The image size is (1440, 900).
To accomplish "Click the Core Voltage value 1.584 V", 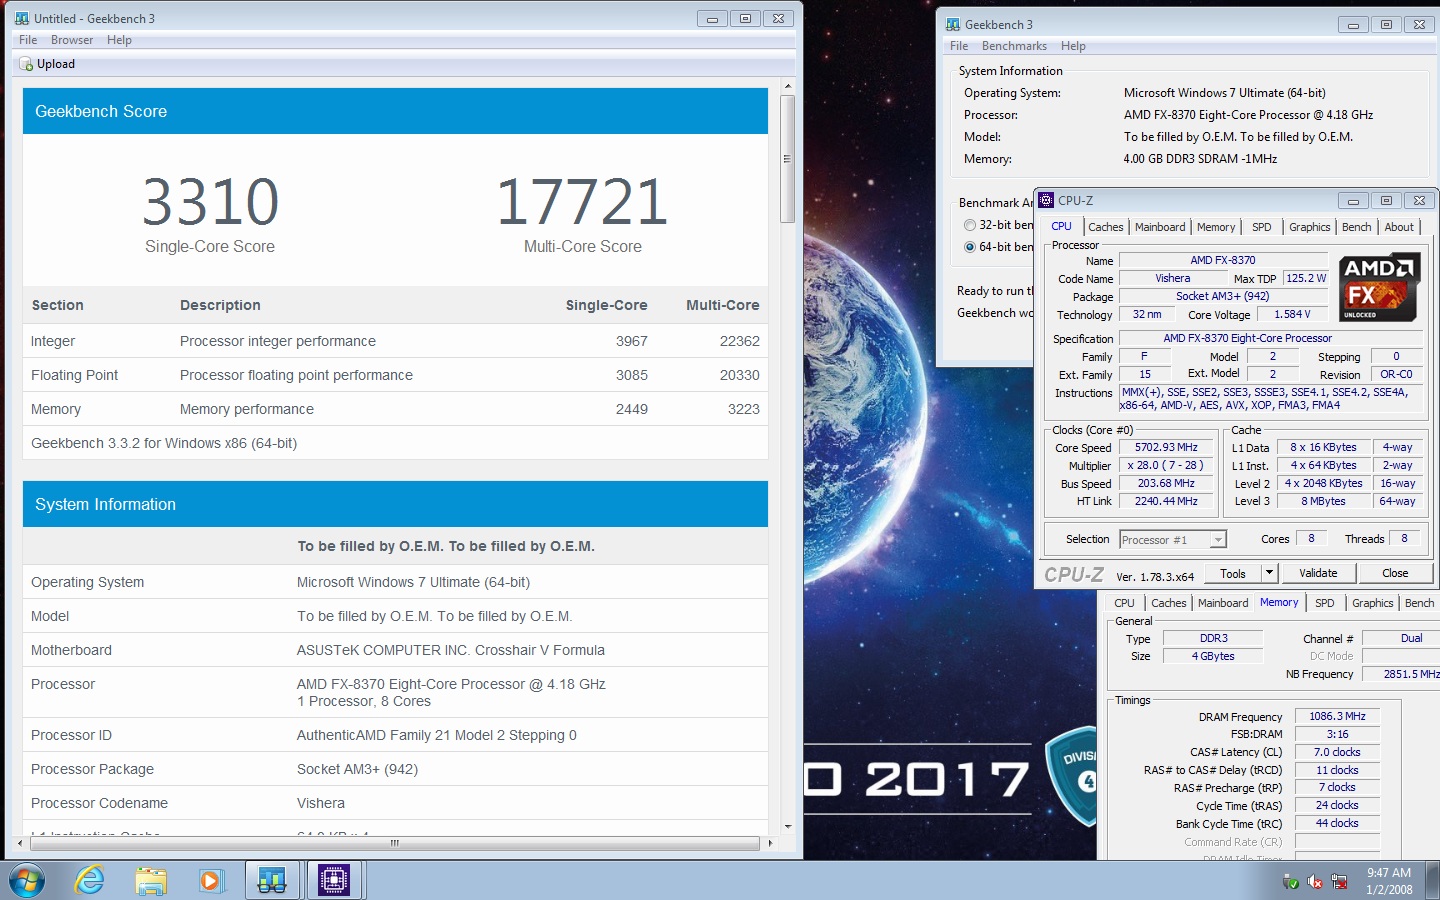I will [x=1292, y=314].
